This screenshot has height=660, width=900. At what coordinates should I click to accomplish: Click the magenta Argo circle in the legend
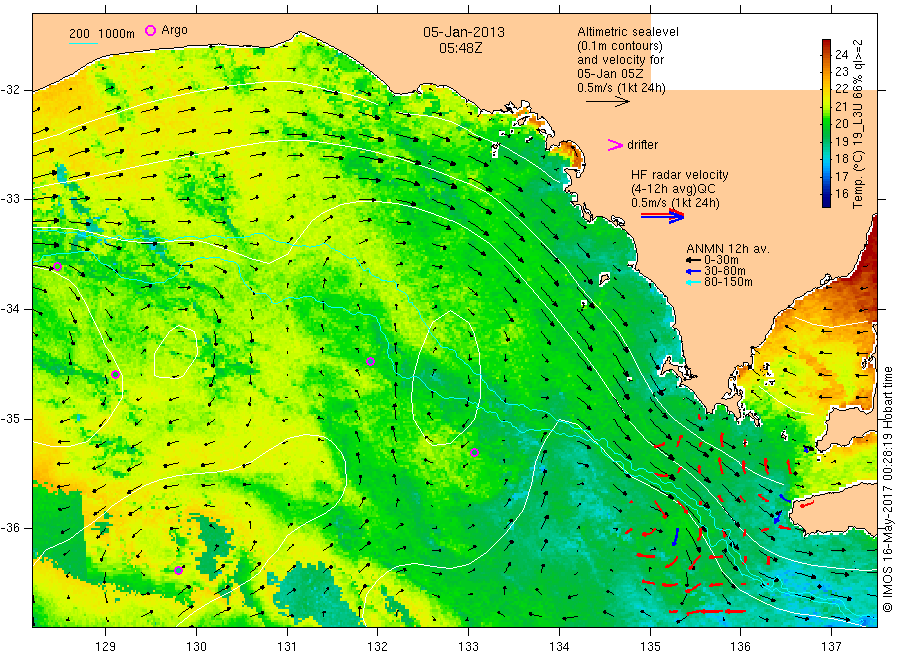tap(150, 30)
